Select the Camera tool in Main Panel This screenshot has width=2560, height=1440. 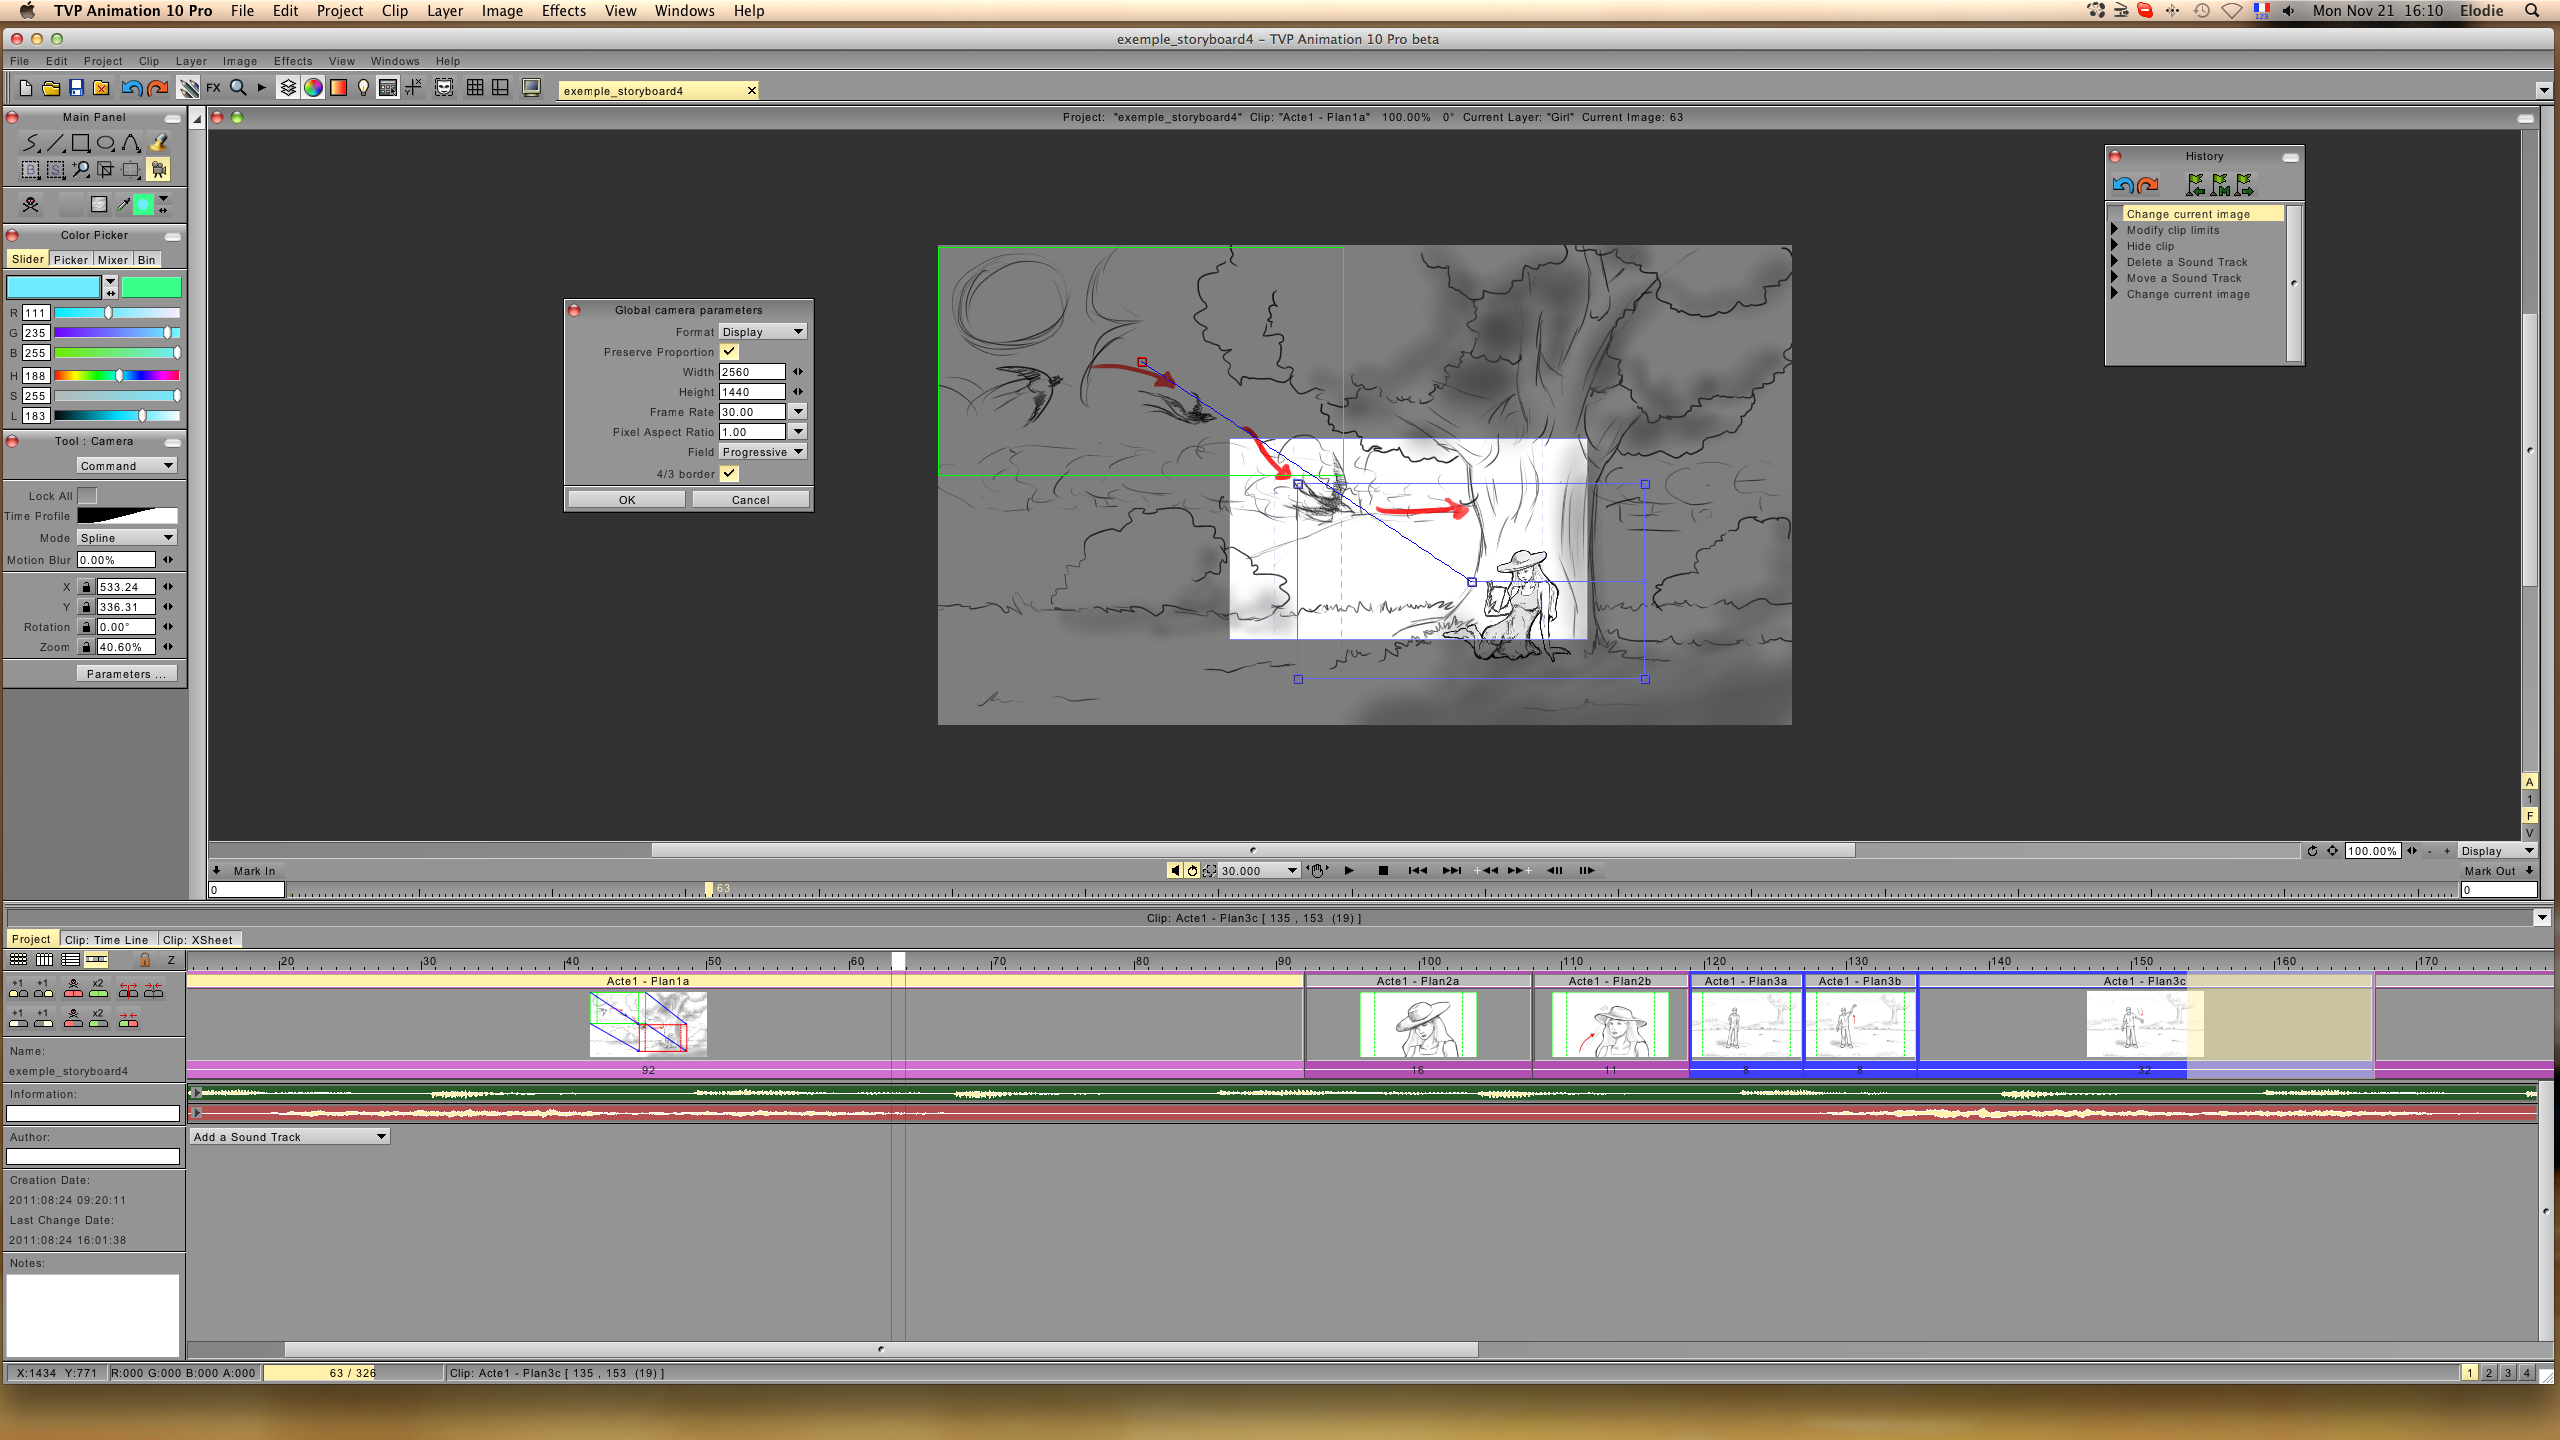(158, 170)
